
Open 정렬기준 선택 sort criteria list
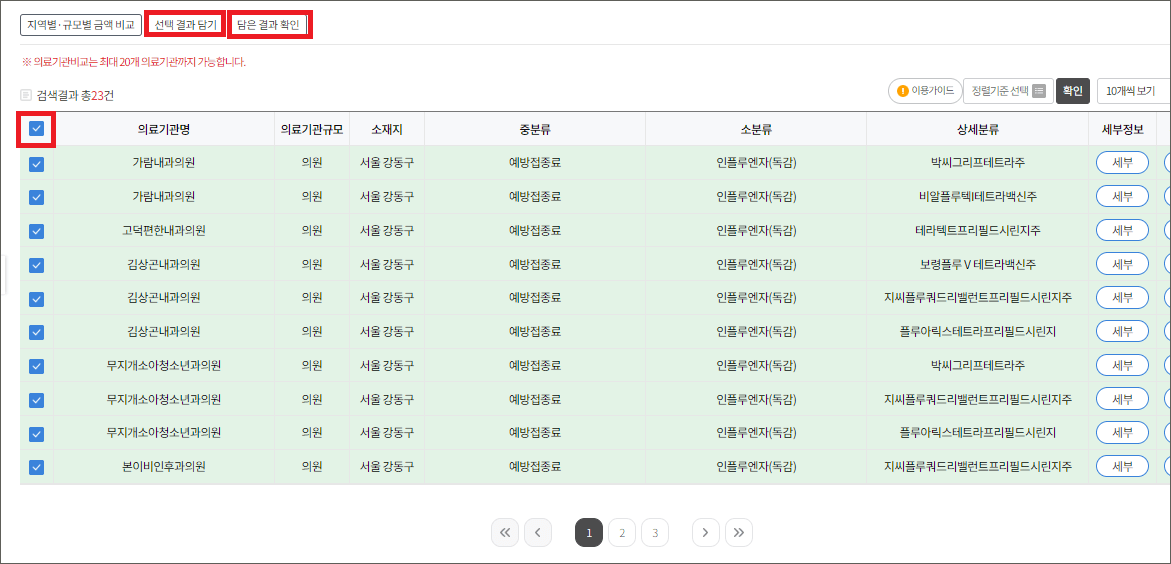click(x=1008, y=91)
